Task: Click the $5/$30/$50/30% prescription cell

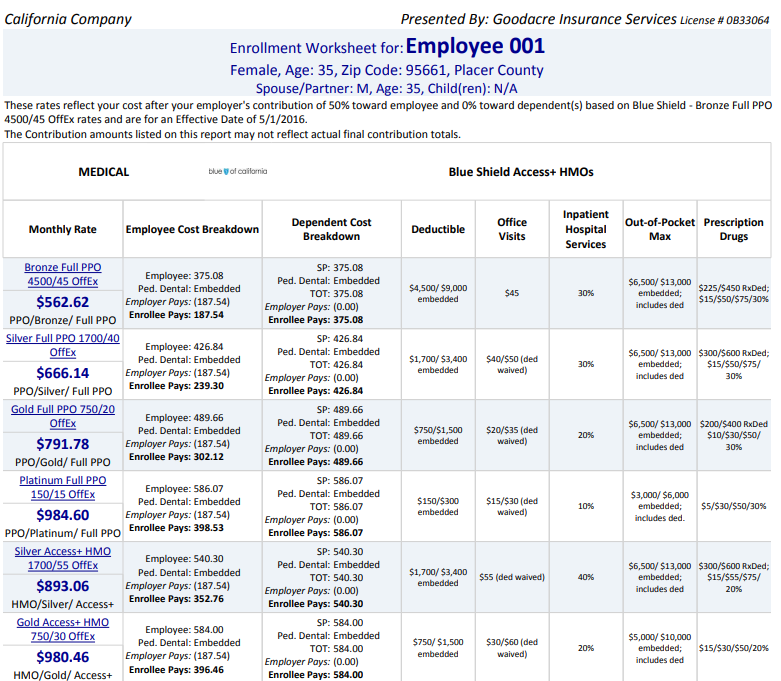Action: coord(734,506)
